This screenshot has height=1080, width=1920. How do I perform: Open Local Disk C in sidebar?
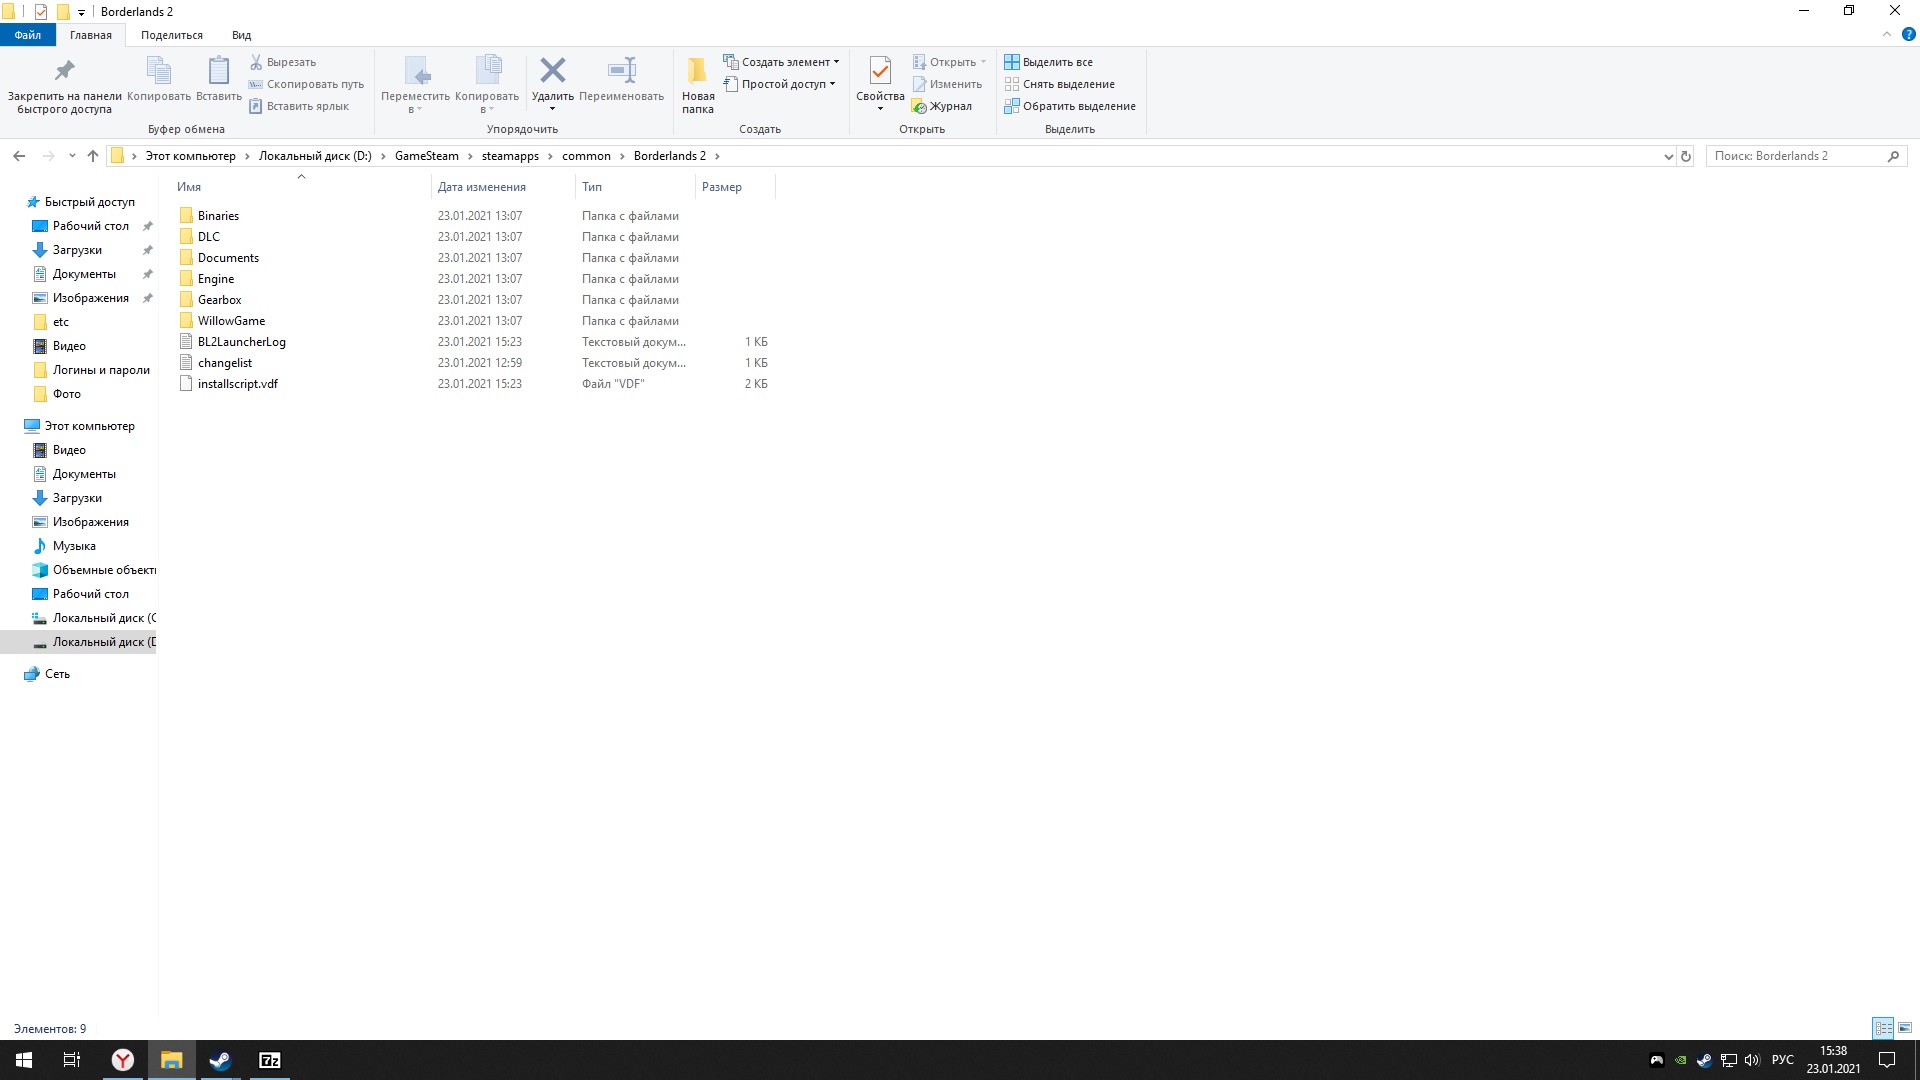pos(104,618)
